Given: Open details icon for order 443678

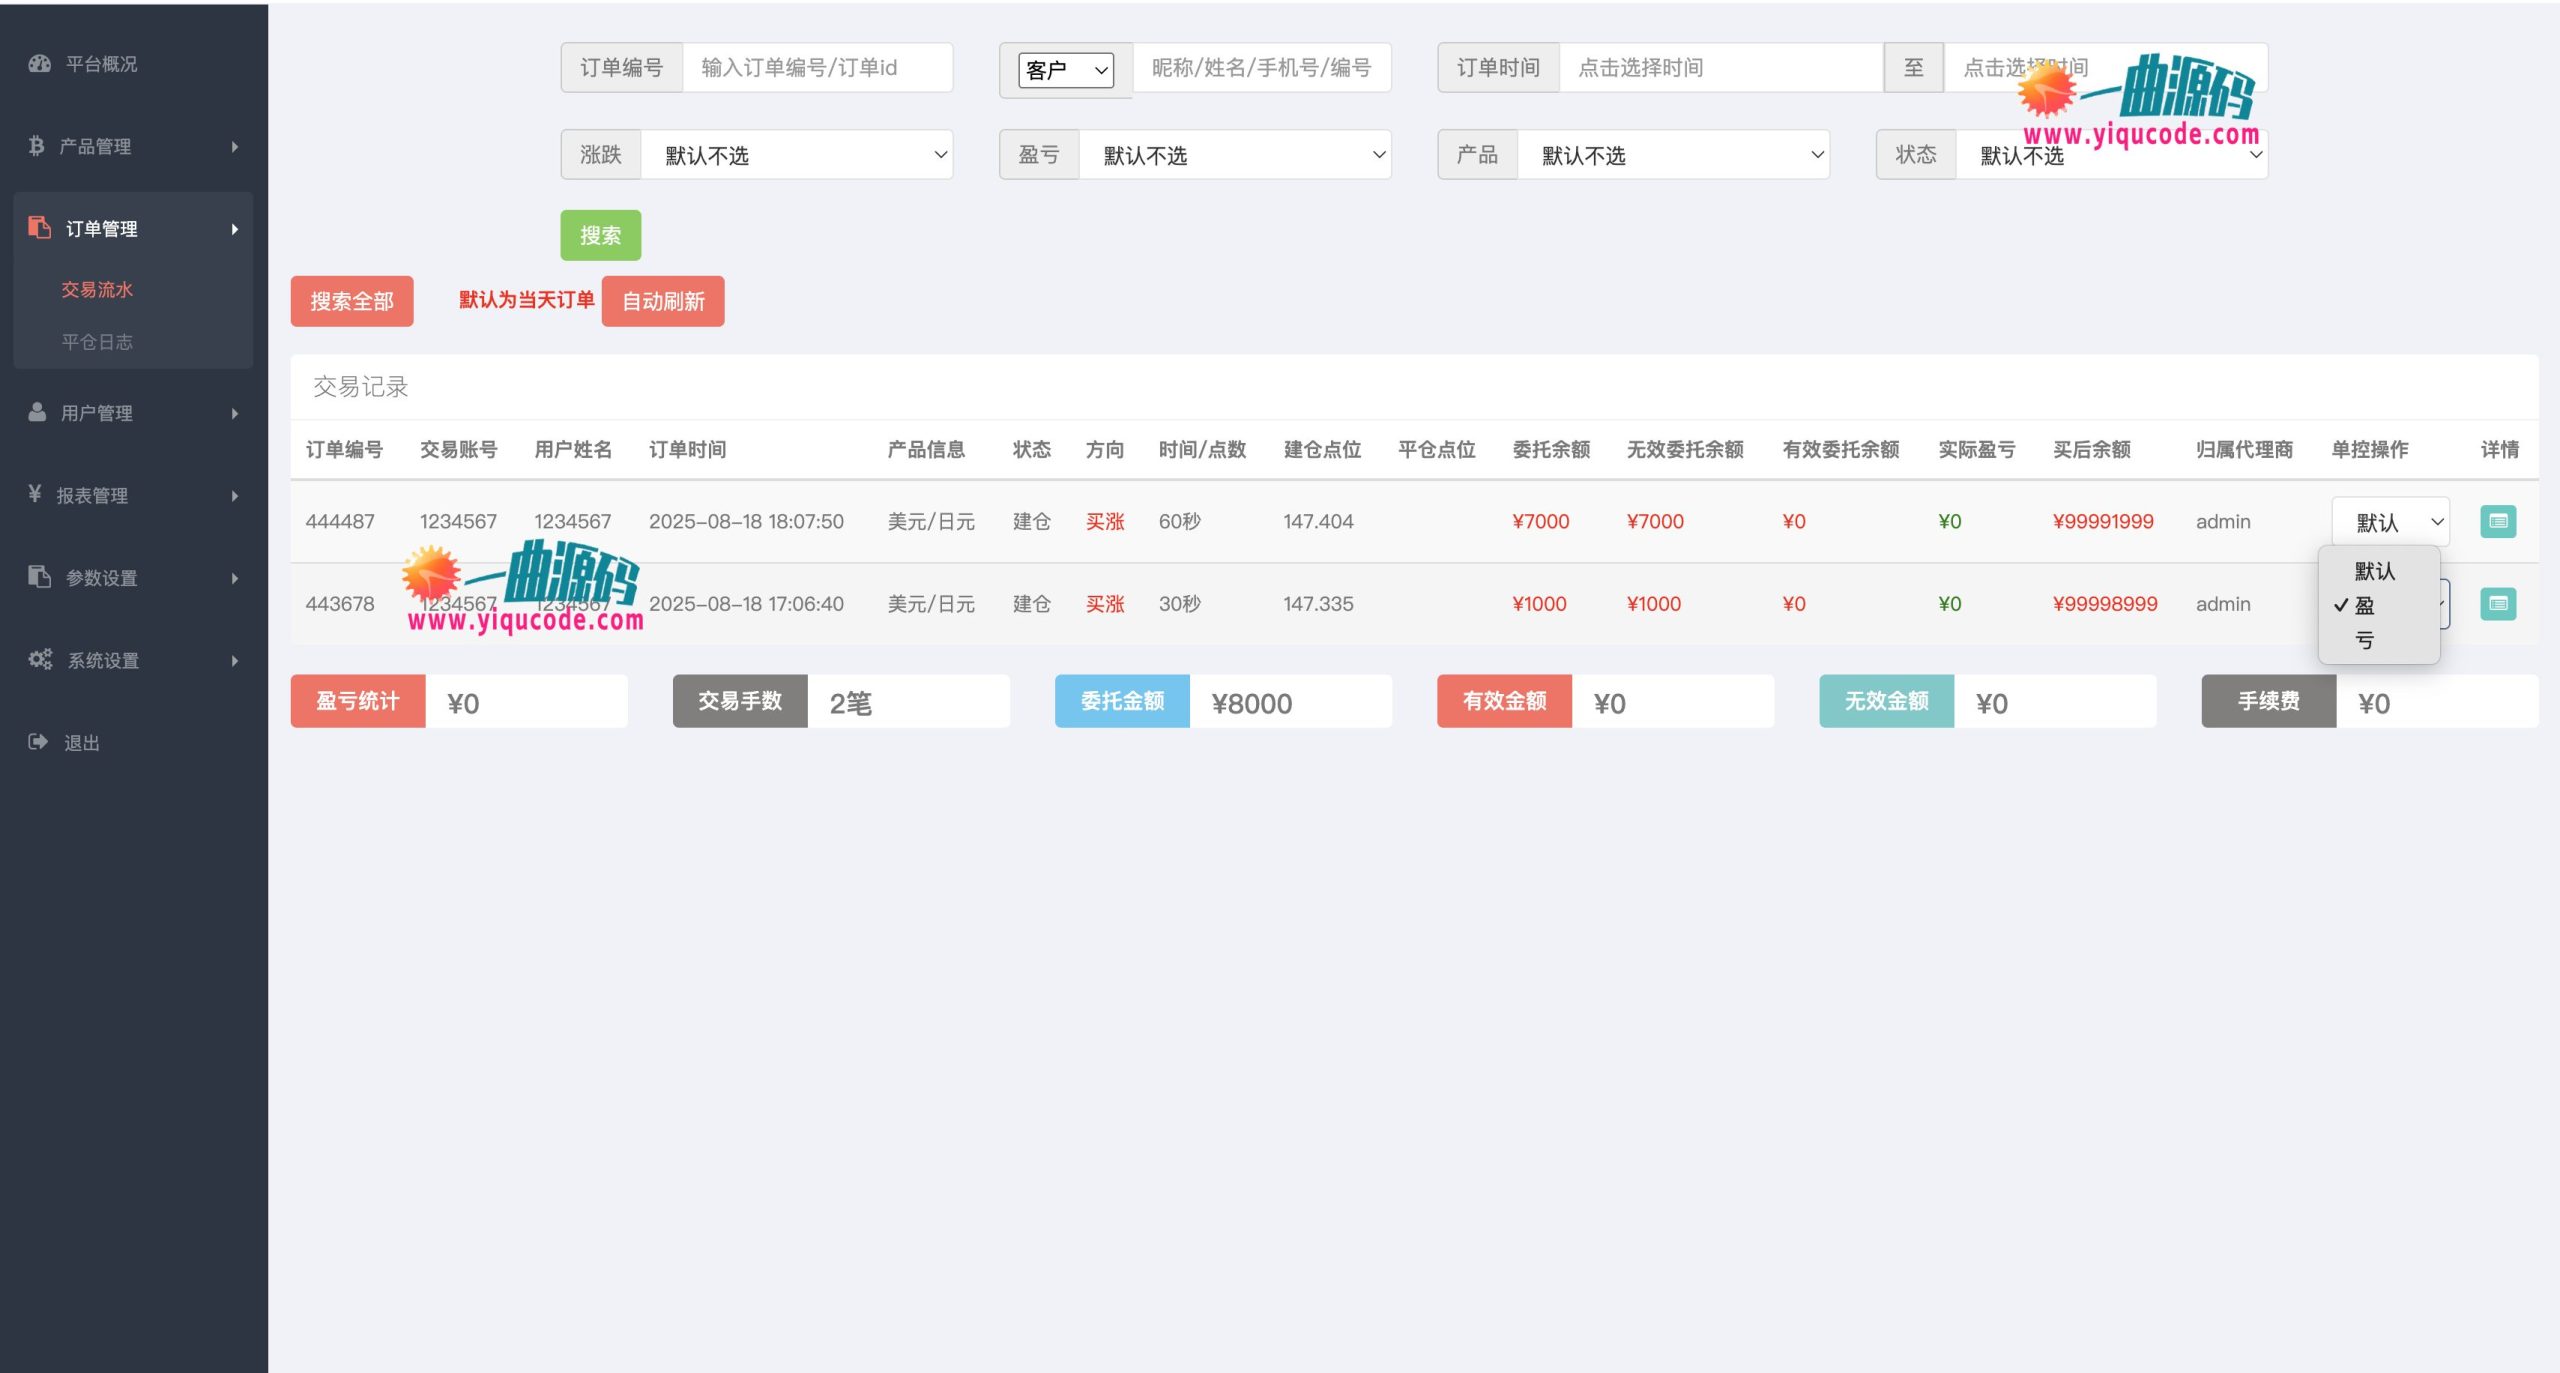Looking at the screenshot, I should click(x=2497, y=603).
